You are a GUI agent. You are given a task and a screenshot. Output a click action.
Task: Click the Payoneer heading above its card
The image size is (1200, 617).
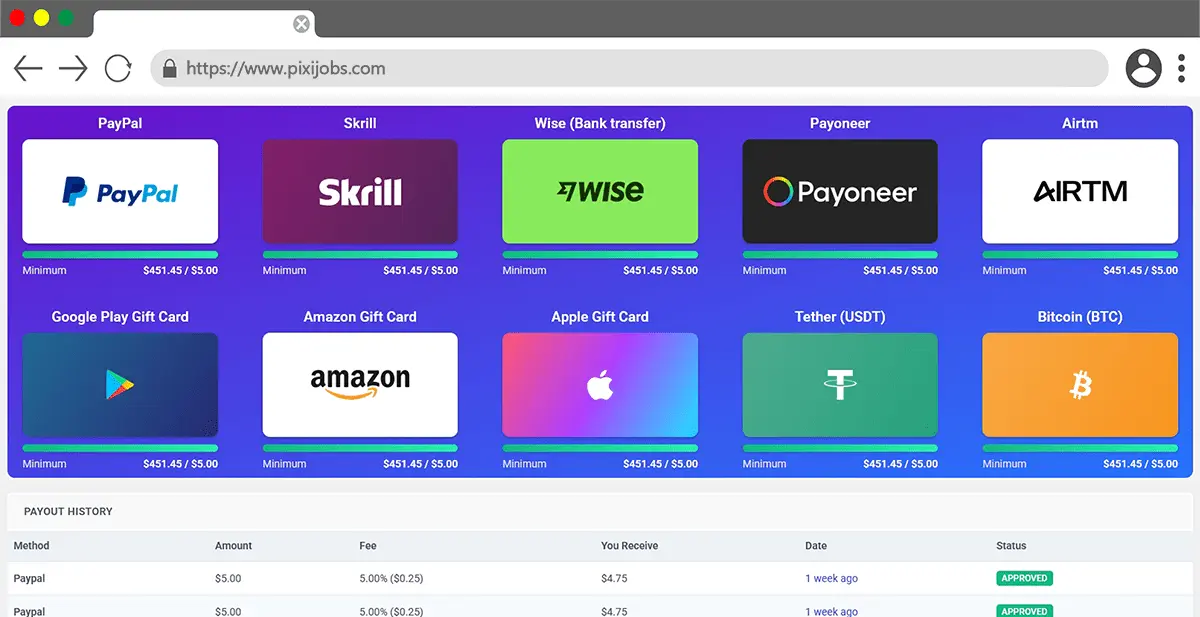coord(840,123)
